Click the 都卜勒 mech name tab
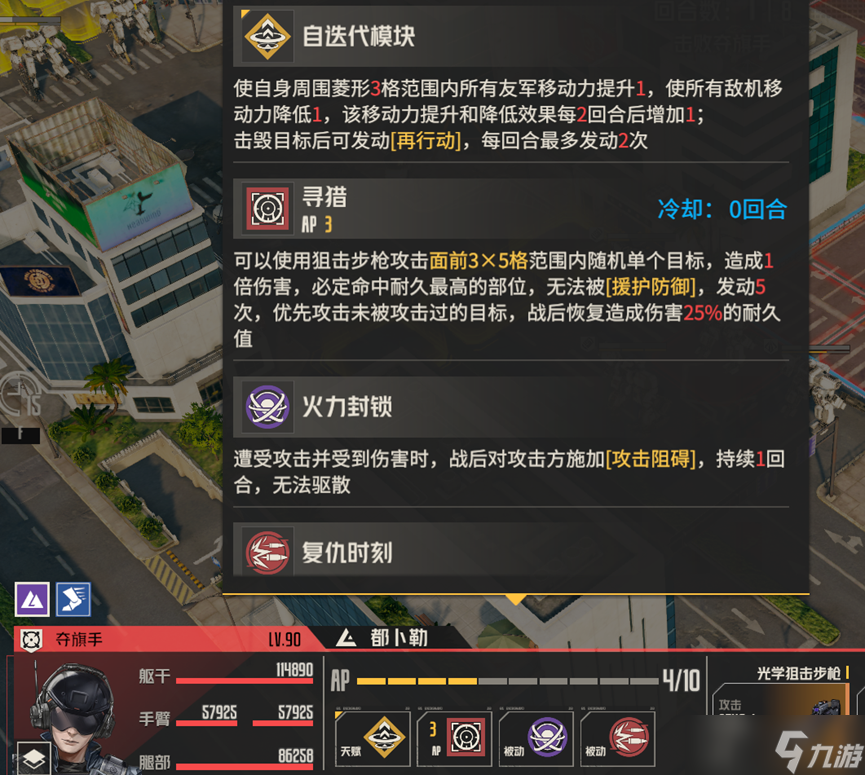 [x=398, y=638]
